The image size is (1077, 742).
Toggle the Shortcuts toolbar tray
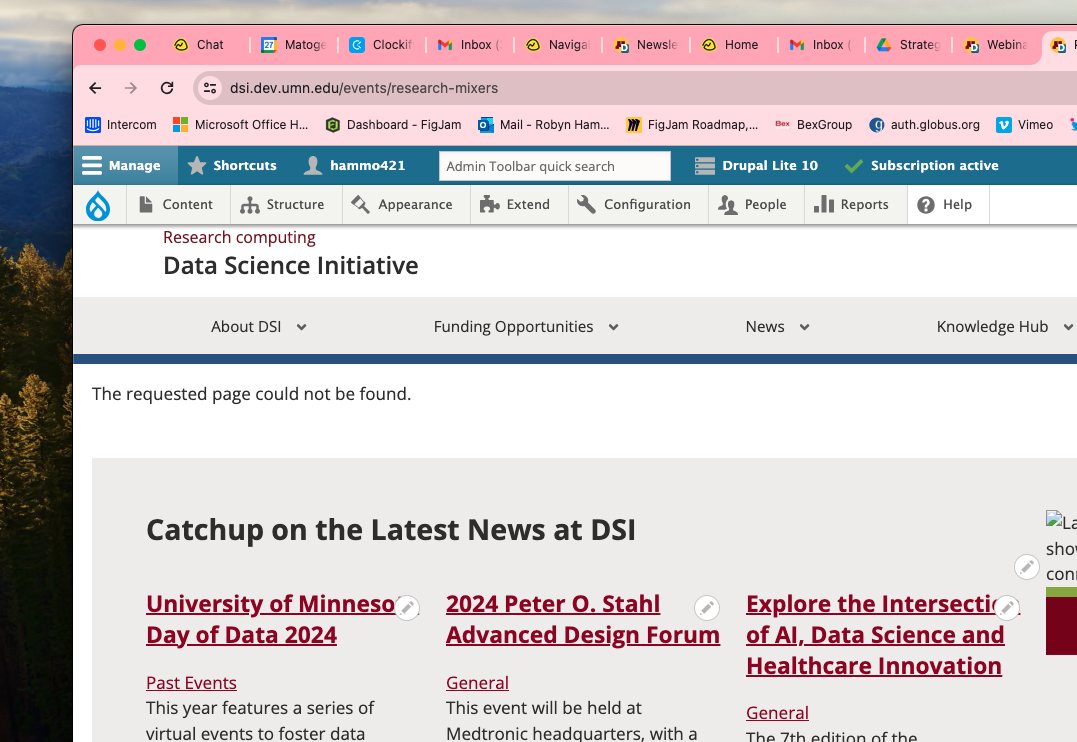[x=232, y=166]
